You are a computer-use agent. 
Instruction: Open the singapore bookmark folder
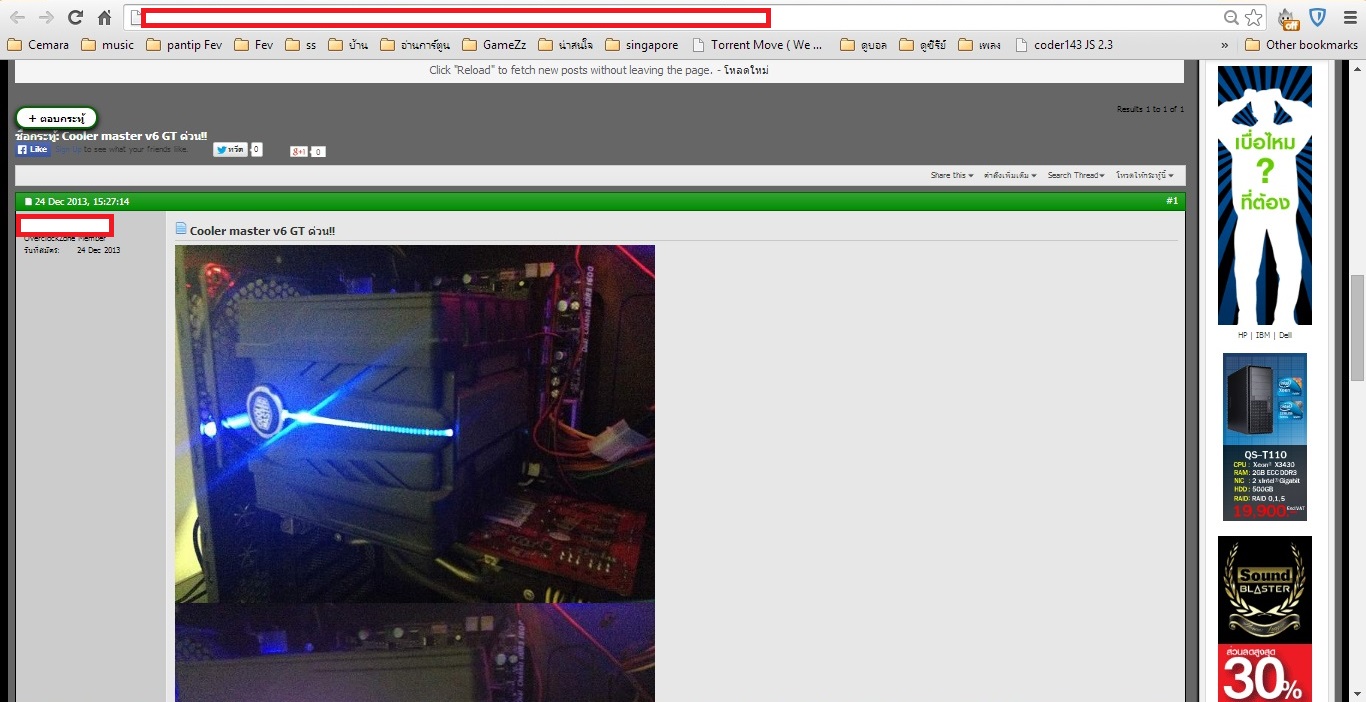pyautogui.click(x=642, y=45)
